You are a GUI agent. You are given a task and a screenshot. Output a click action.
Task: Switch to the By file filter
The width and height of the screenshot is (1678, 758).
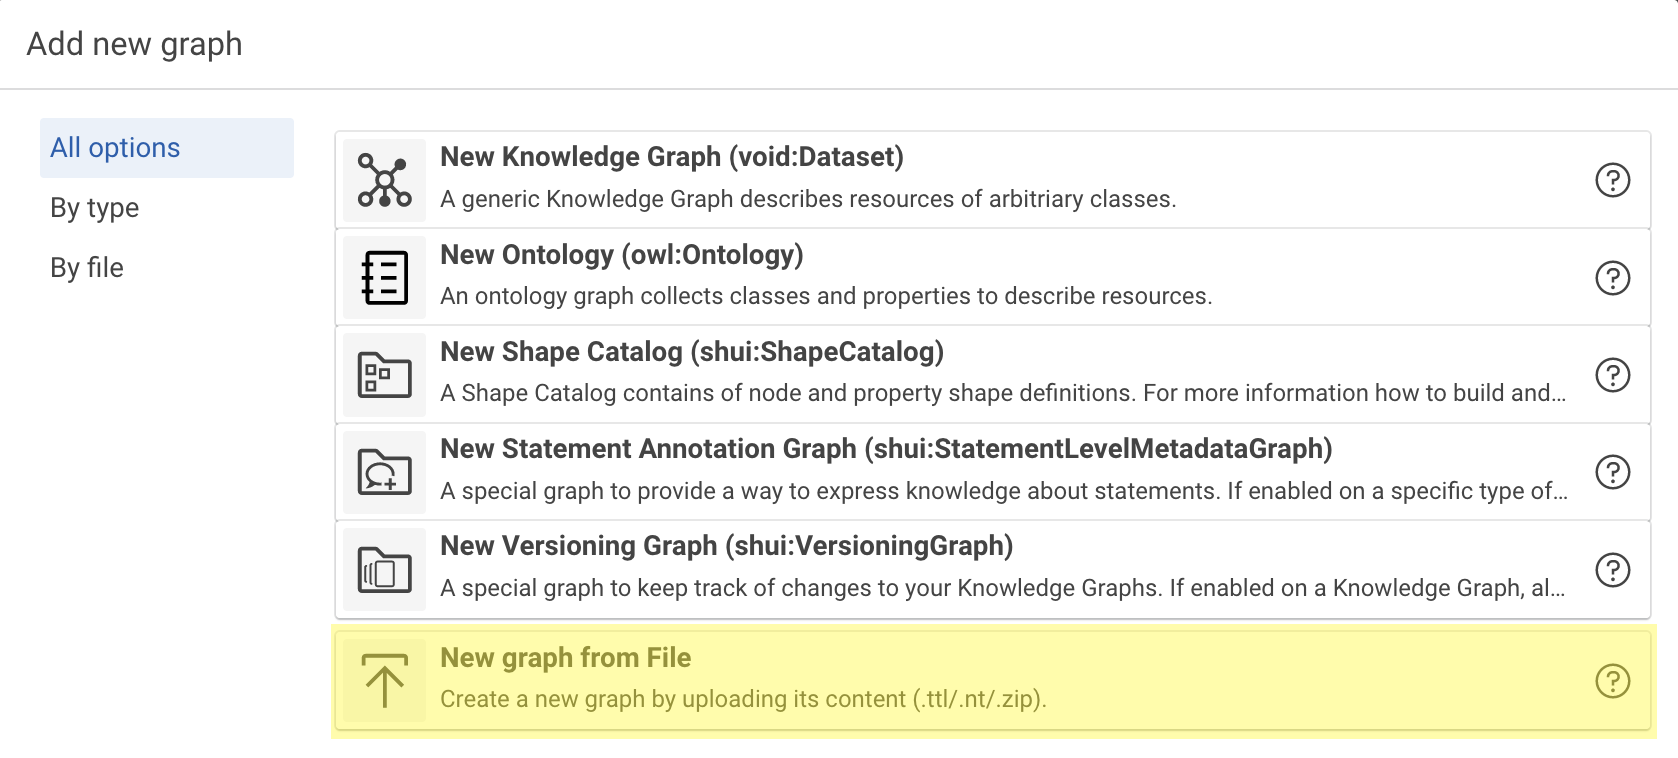86,267
